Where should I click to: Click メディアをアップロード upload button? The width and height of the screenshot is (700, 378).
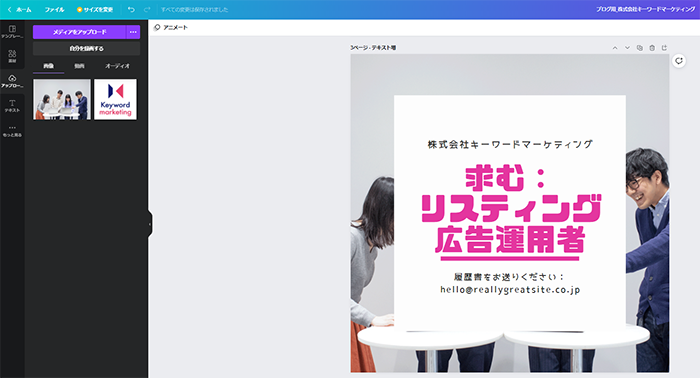79,32
